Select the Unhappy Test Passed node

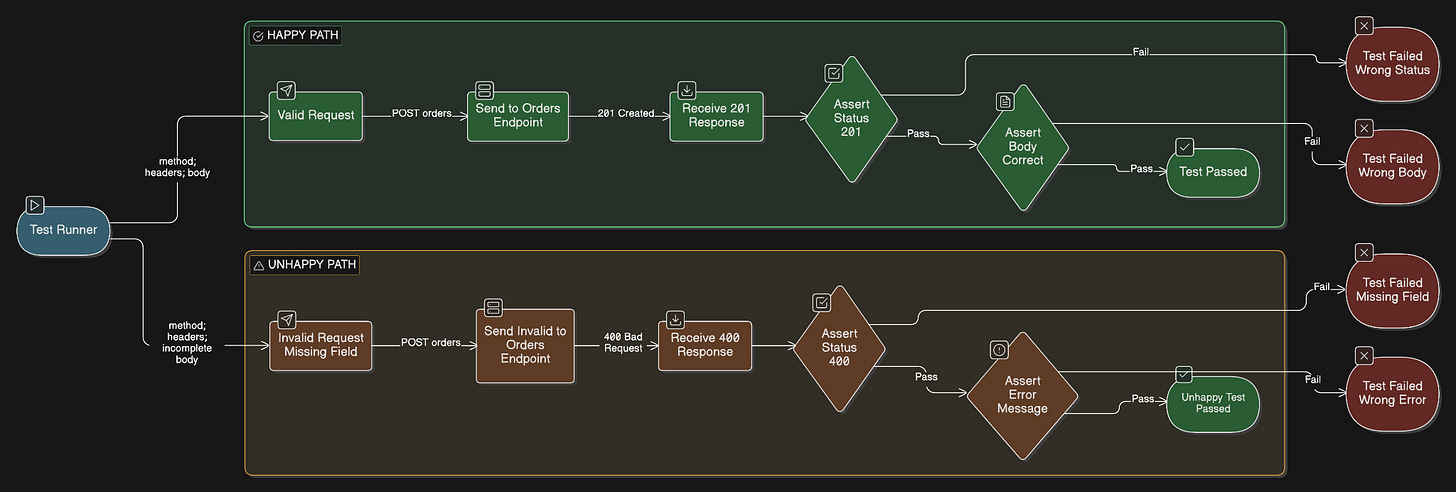(x=1213, y=402)
